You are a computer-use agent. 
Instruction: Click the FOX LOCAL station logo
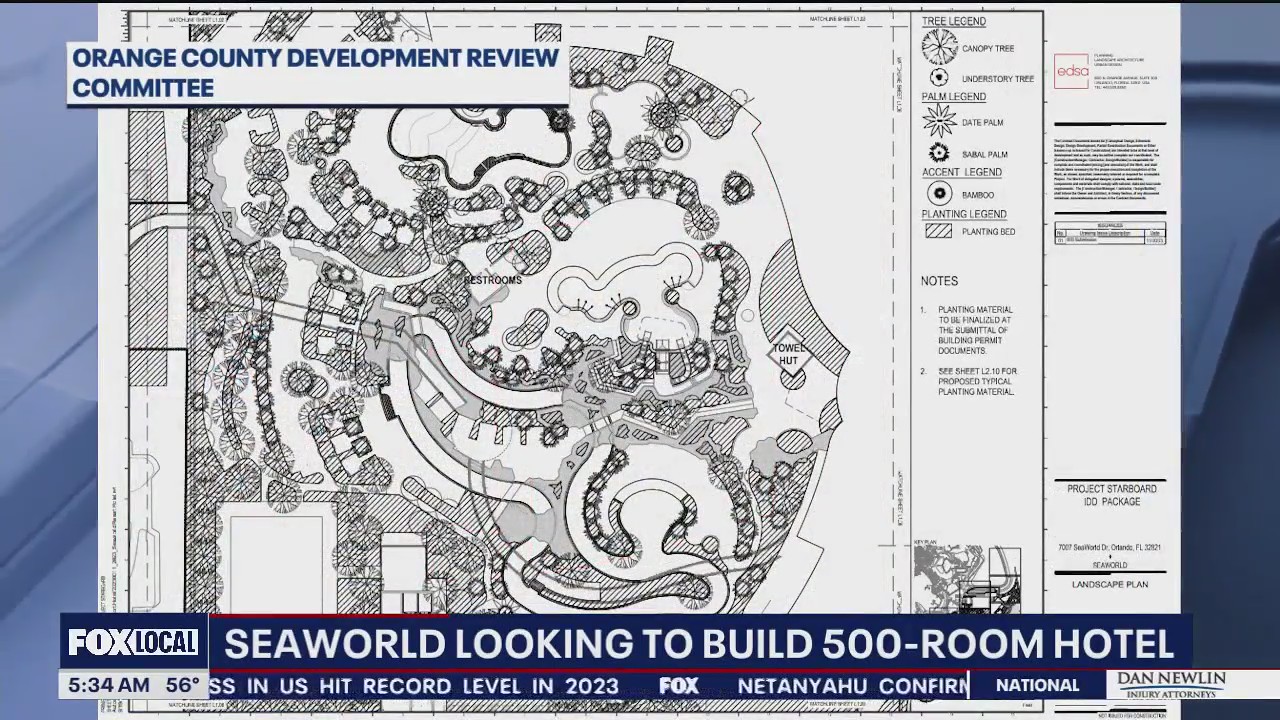click(132, 643)
